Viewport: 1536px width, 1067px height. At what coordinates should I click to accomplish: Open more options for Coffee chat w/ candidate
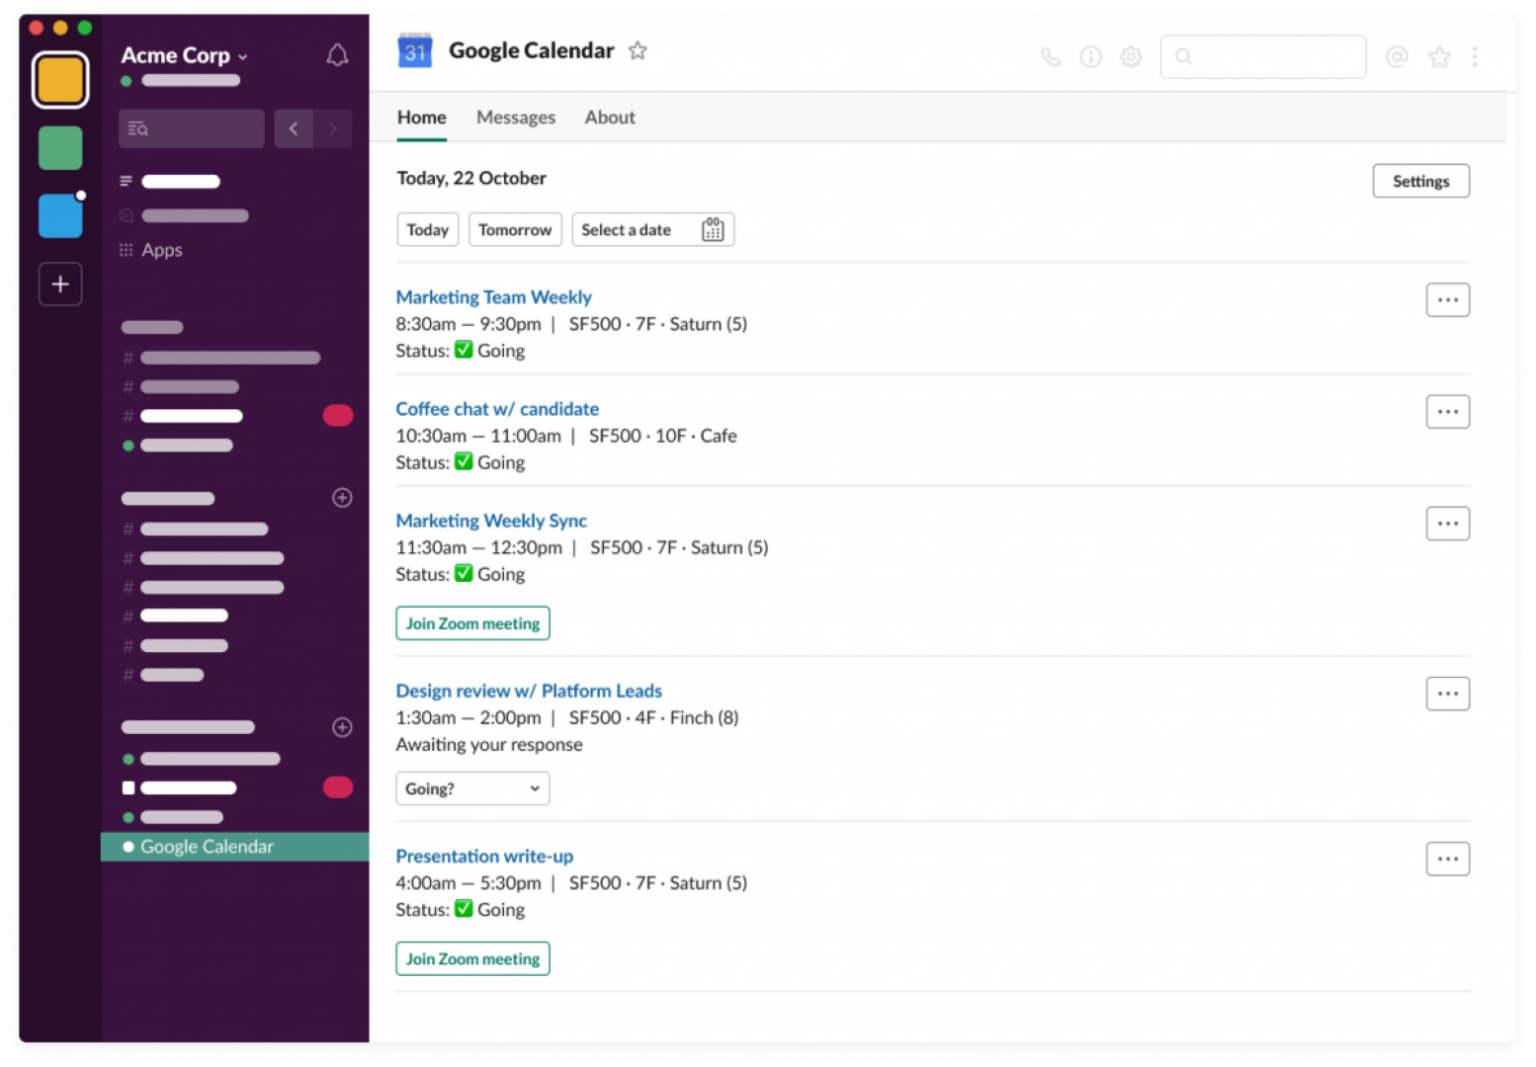coord(1447,412)
